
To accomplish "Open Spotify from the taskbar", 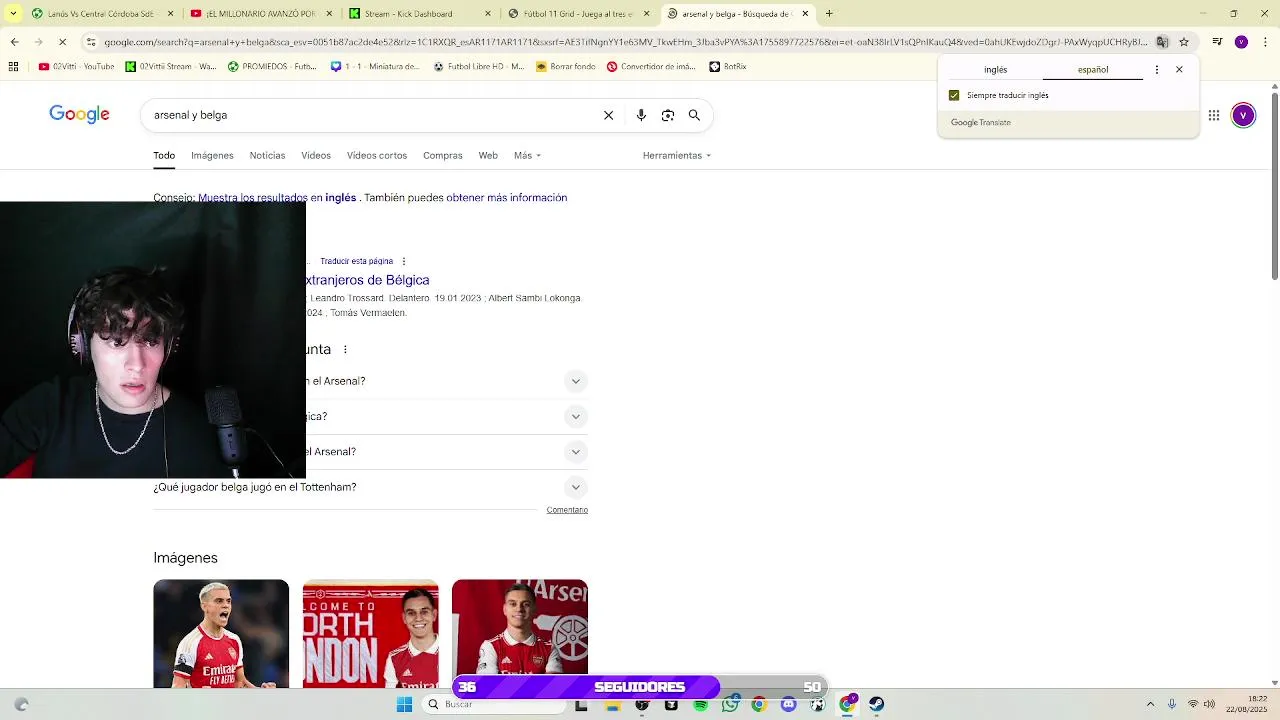I will pos(700,704).
